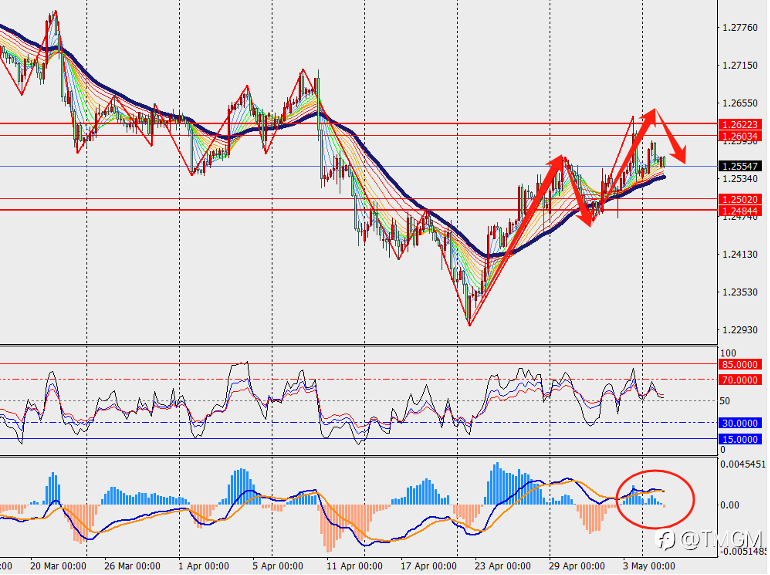Click the 3 May 00:00 date label
Viewport: 770px width, 575px height.
649,566
